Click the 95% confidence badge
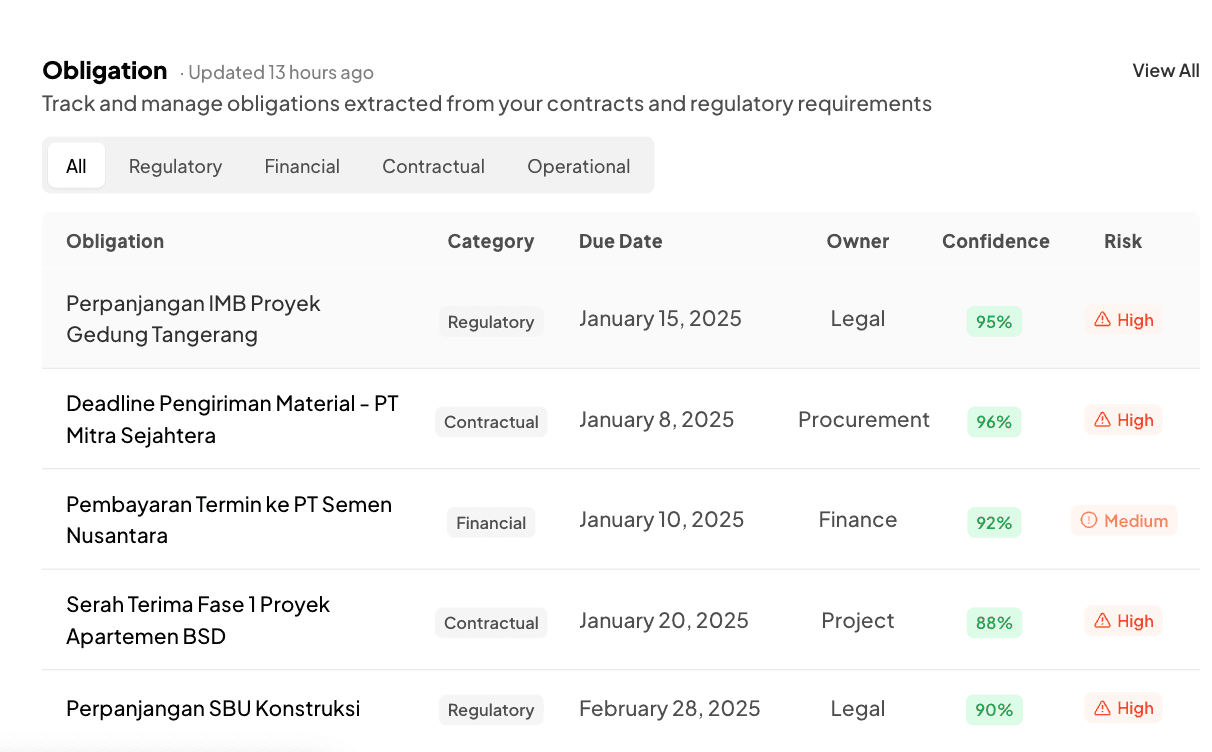The height and width of the screenshot is (752, 1212). [x=994, y=321]
